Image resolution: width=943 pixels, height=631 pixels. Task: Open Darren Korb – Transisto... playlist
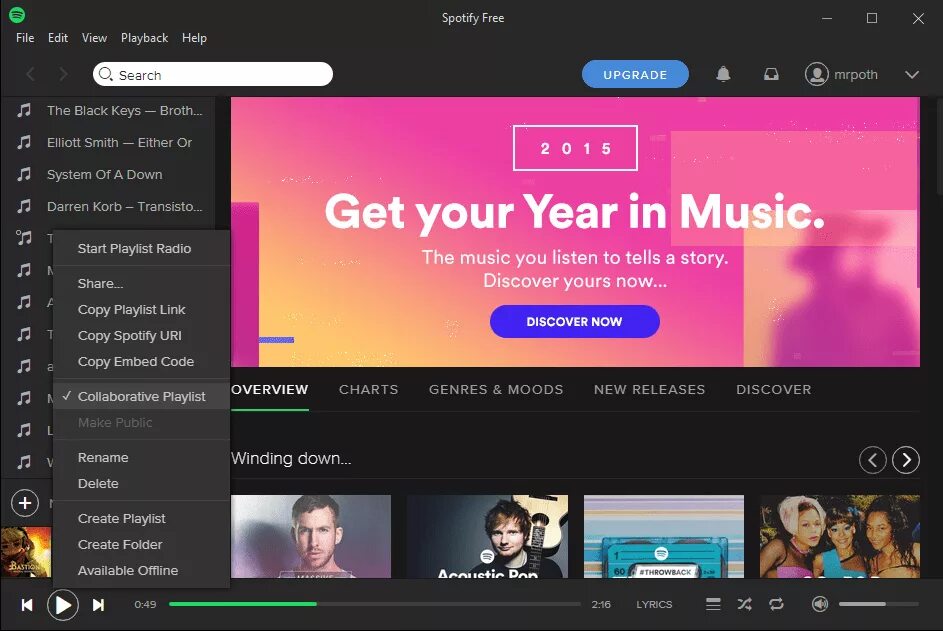(x=124, y=206)
